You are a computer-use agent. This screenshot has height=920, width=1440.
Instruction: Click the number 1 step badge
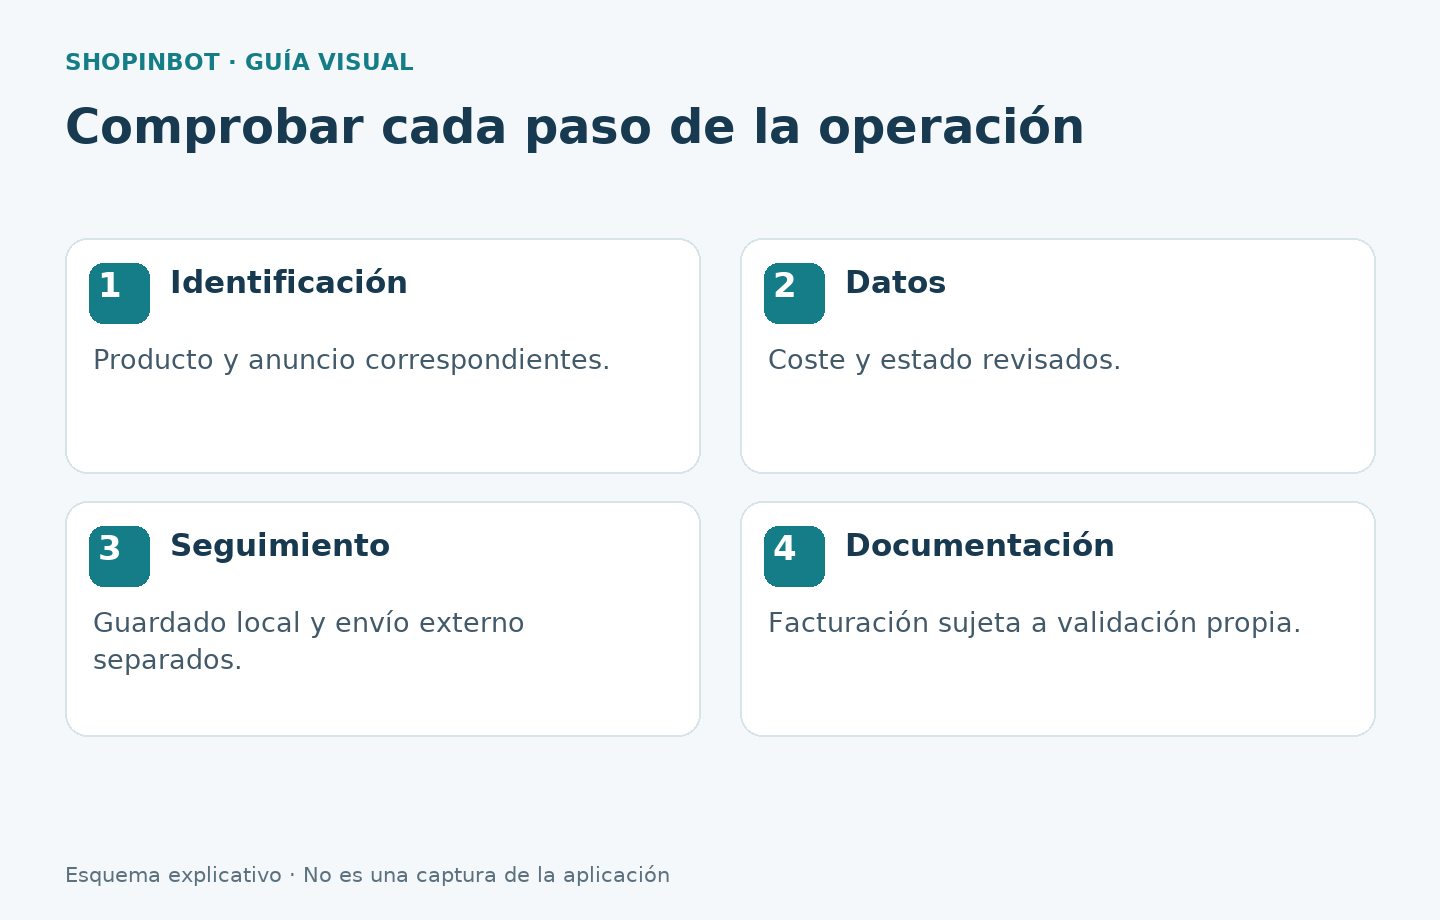coord(119,293)
